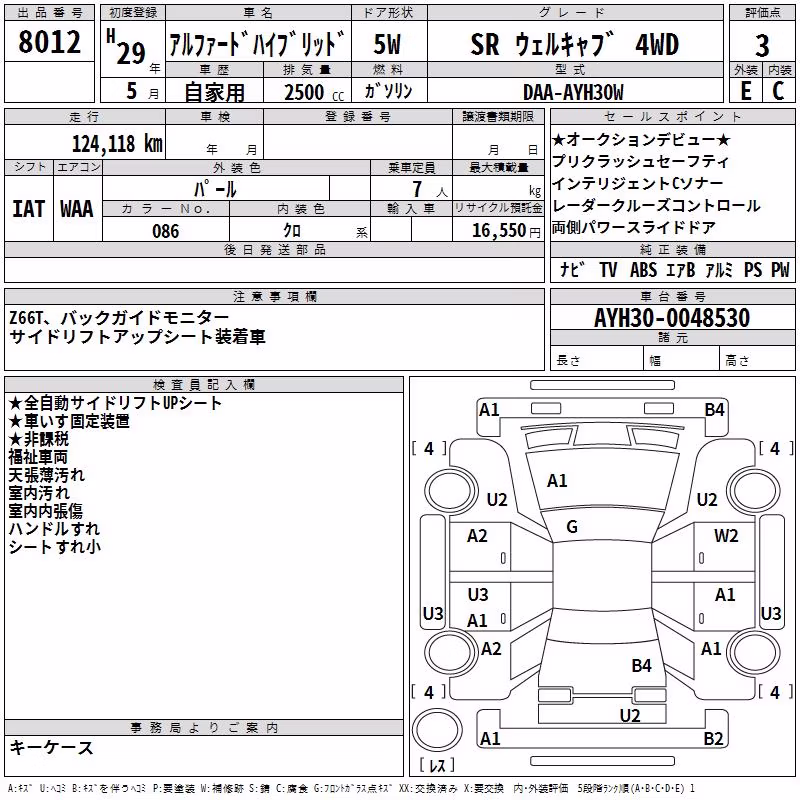Click the 後日発送部品 header
This screenshot has width=800, height=800.
coord(274,249)
